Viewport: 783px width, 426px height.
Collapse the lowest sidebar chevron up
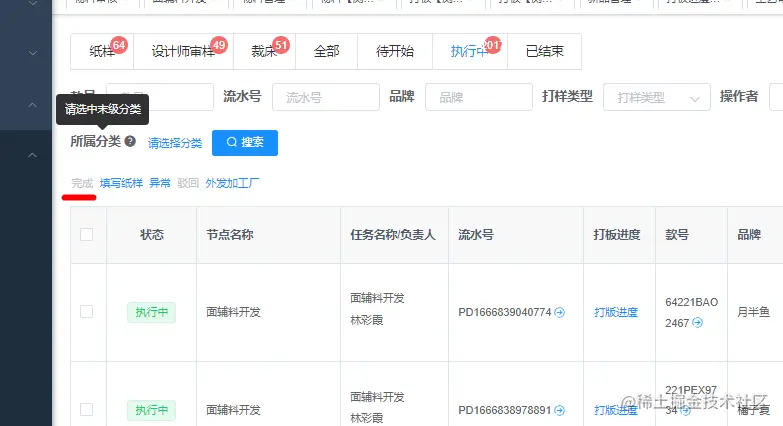[32, 155]
